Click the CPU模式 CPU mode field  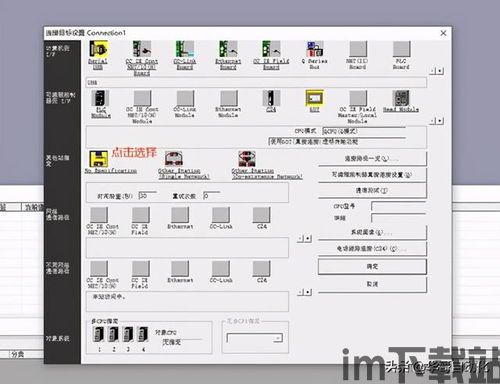point(364,131)
